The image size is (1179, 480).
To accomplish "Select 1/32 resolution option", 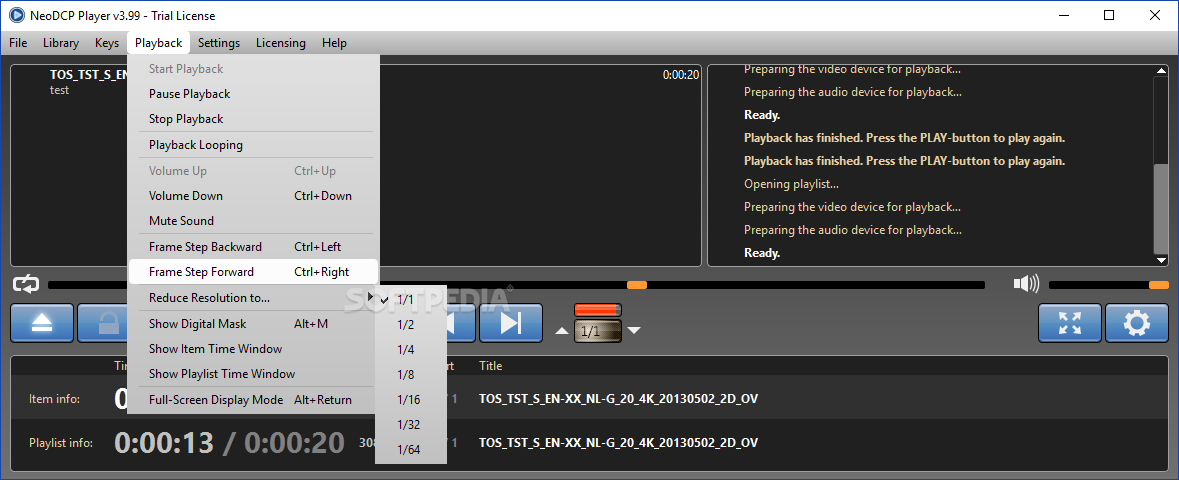I will click(x=411, y=424).
